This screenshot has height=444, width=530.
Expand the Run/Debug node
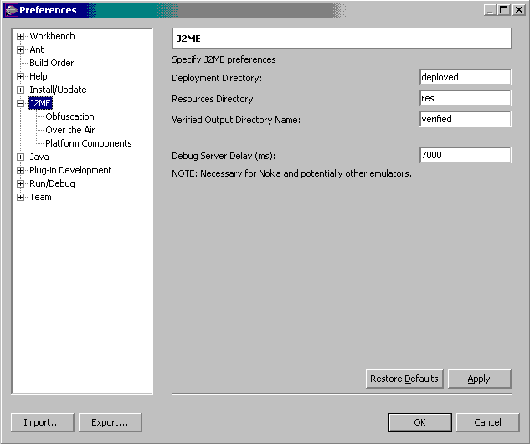(20, 184)
